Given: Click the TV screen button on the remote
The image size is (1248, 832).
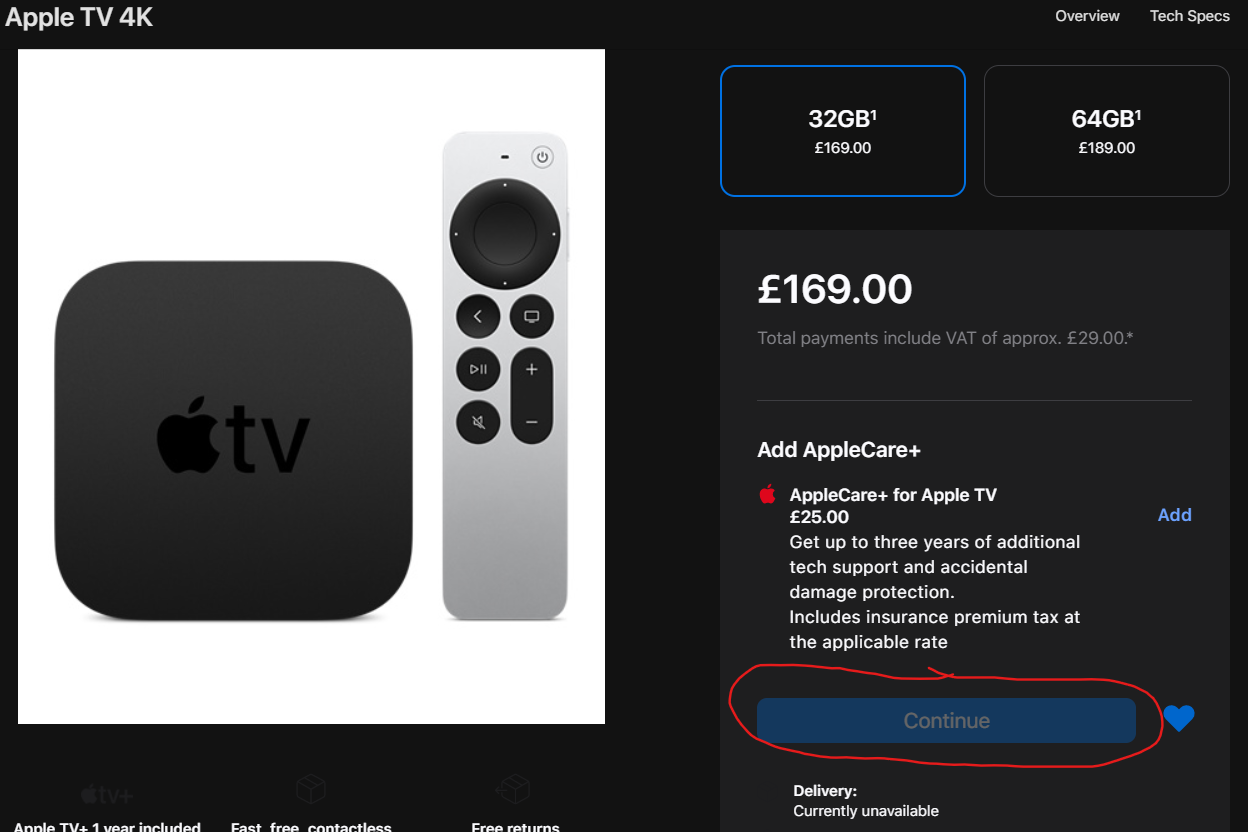Looking at the screenshot, I should pyautogui.click(x=532, y=317).
